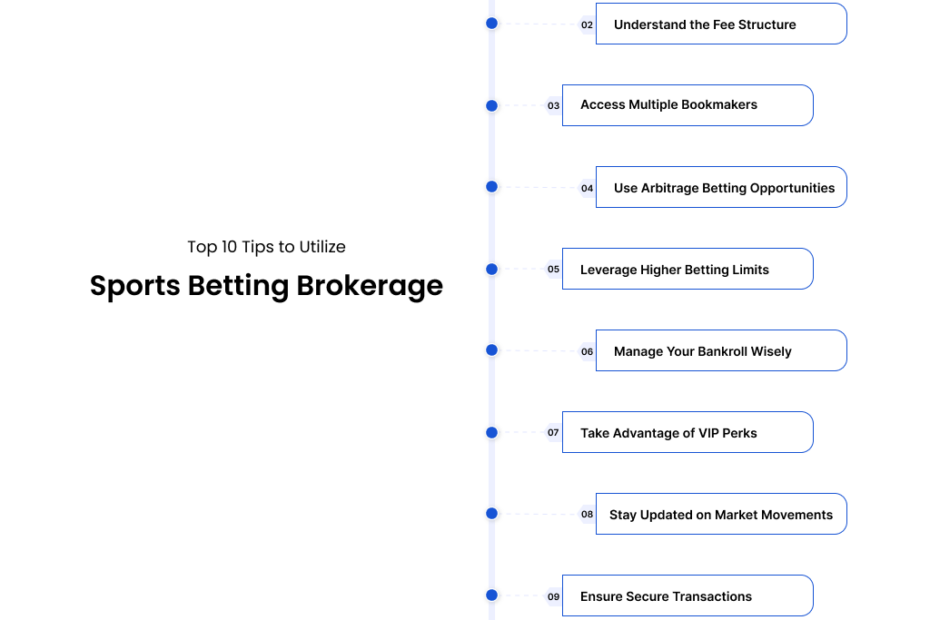Select Use Arbitrage Betting Opportunities box
This screenshot has height=620, width=930.
721,187
